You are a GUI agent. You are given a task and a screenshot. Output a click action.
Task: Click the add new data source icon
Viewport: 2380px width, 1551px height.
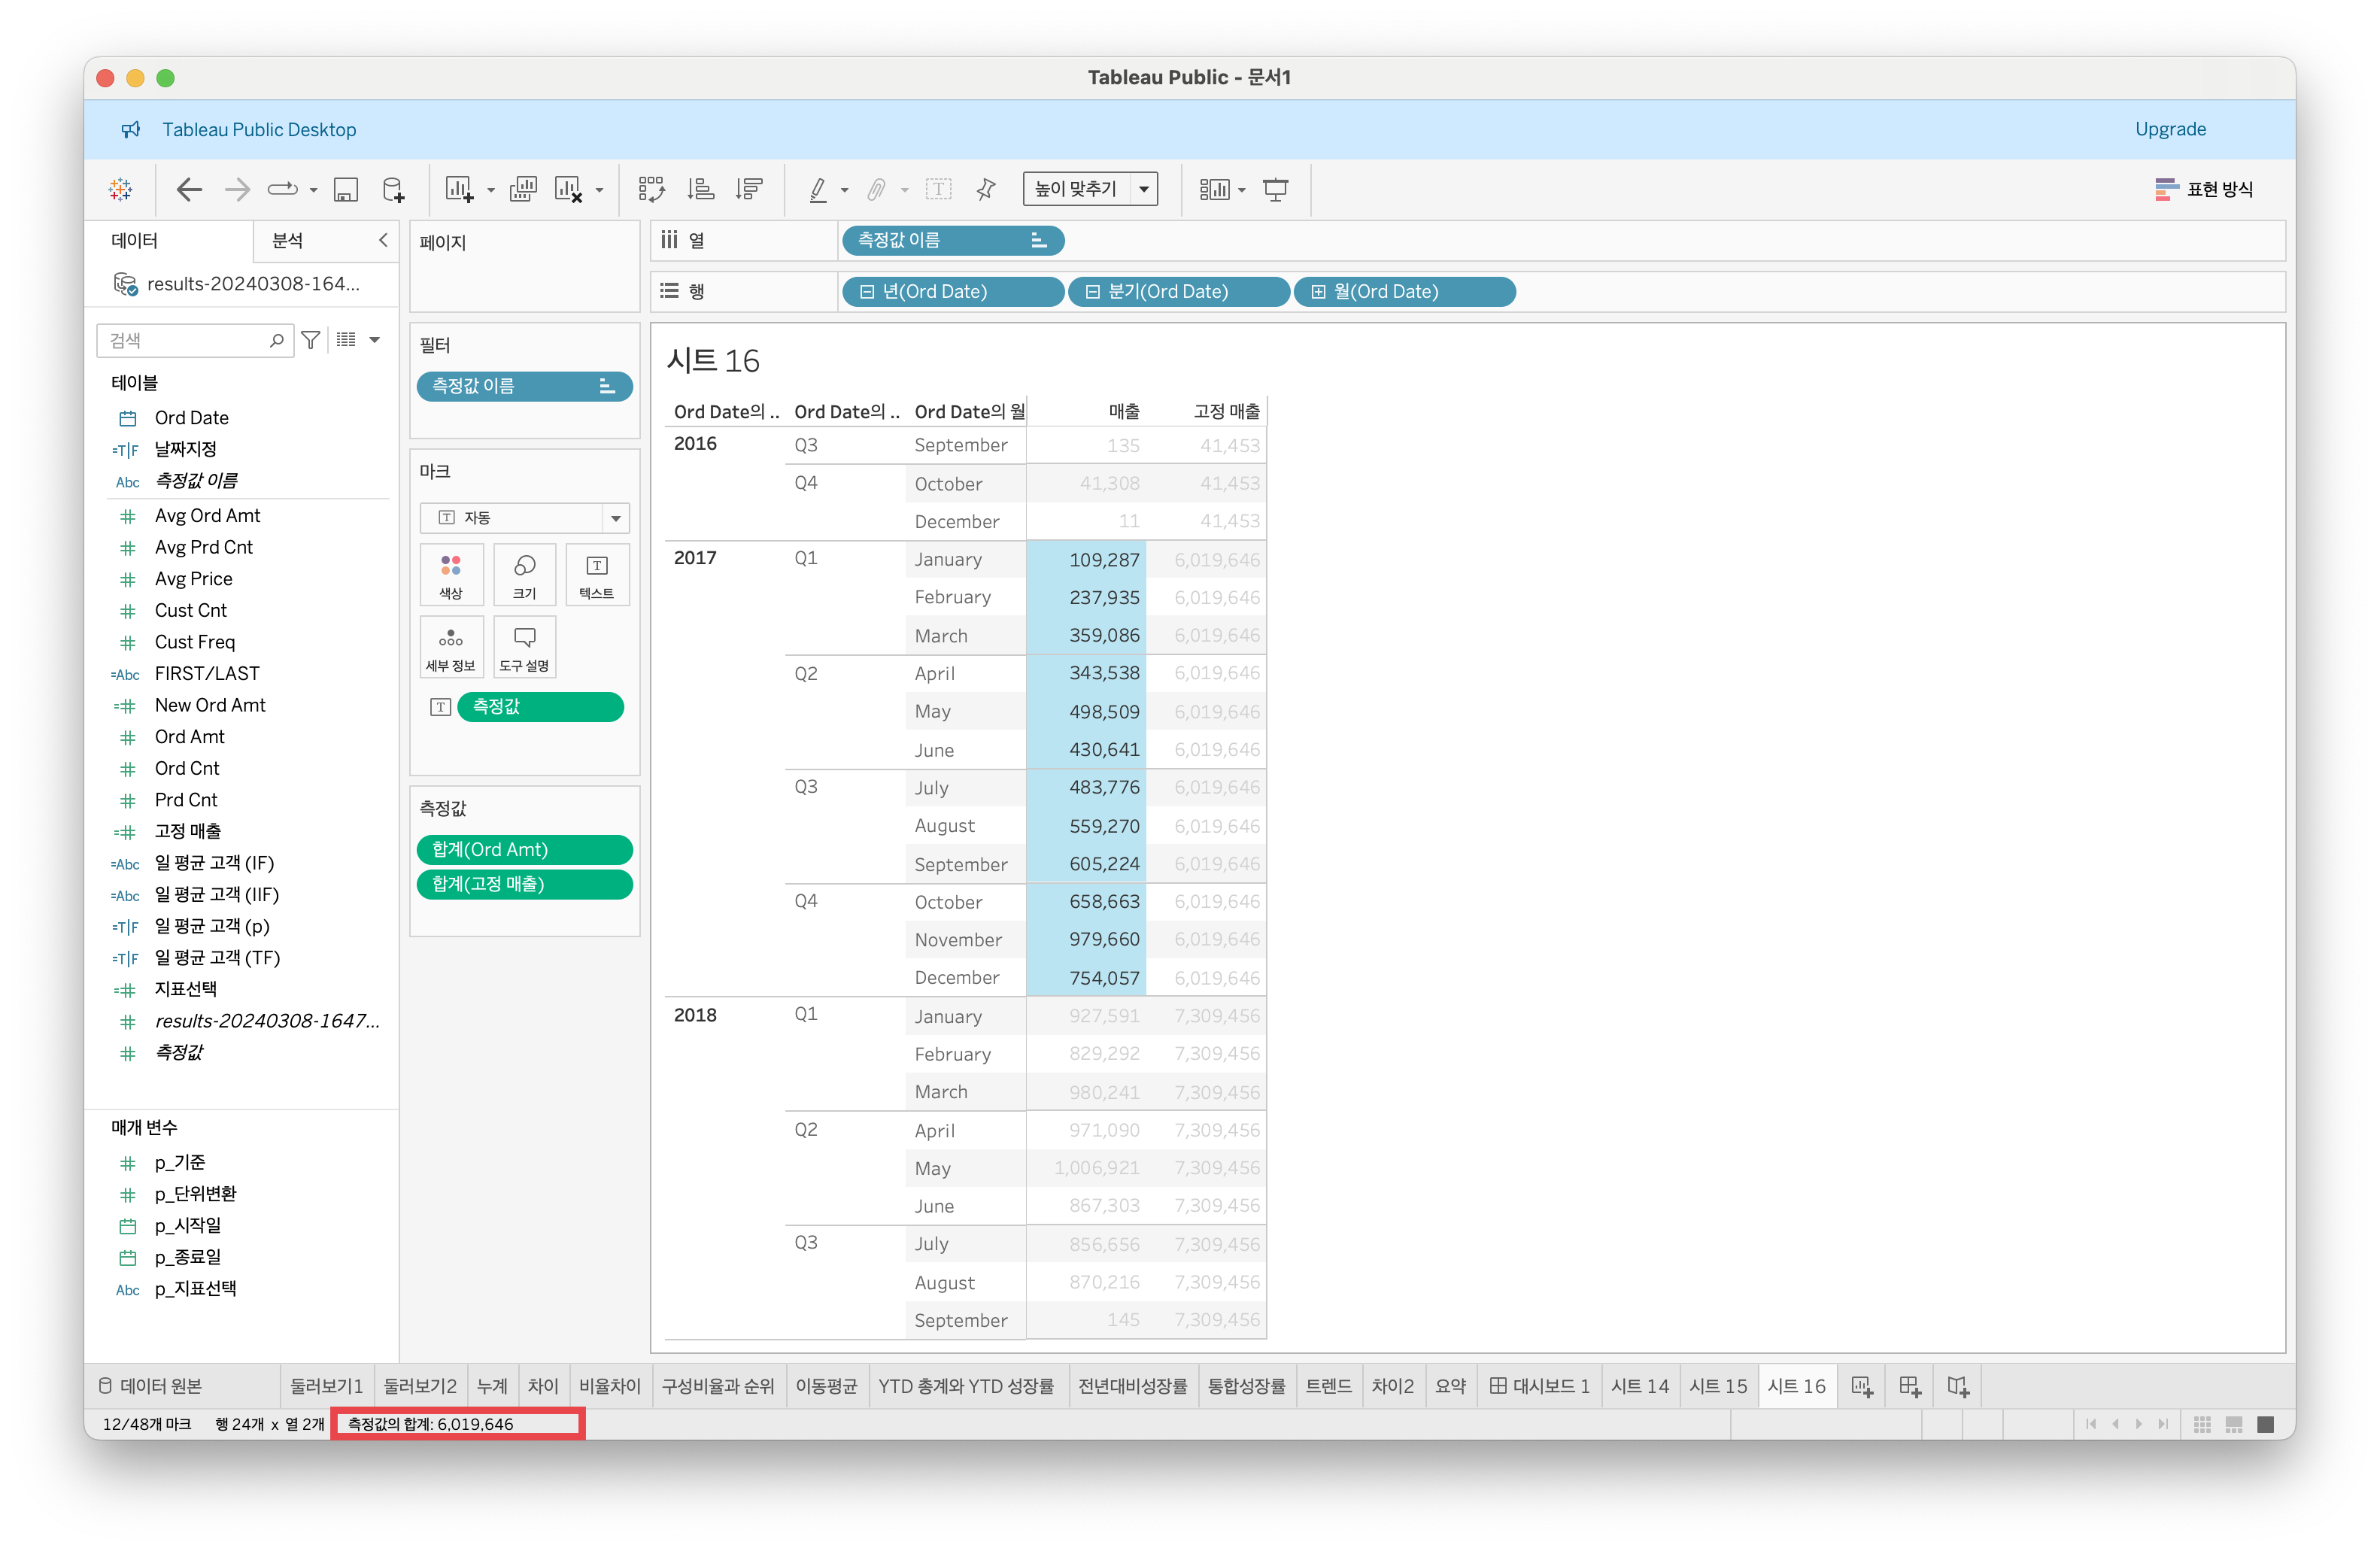[x=394, y=189]
